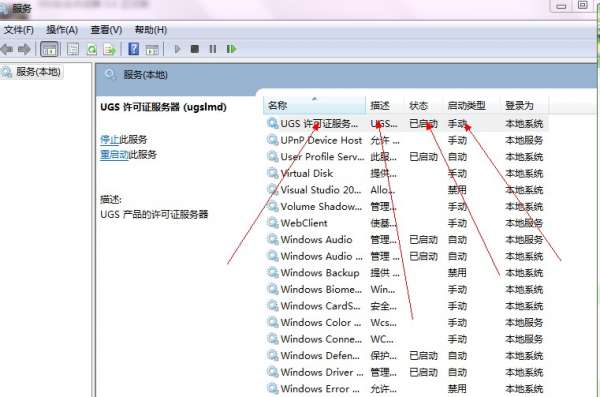Click the Windows Backup name text
The image size is (600, 397).
click(320, 273)
